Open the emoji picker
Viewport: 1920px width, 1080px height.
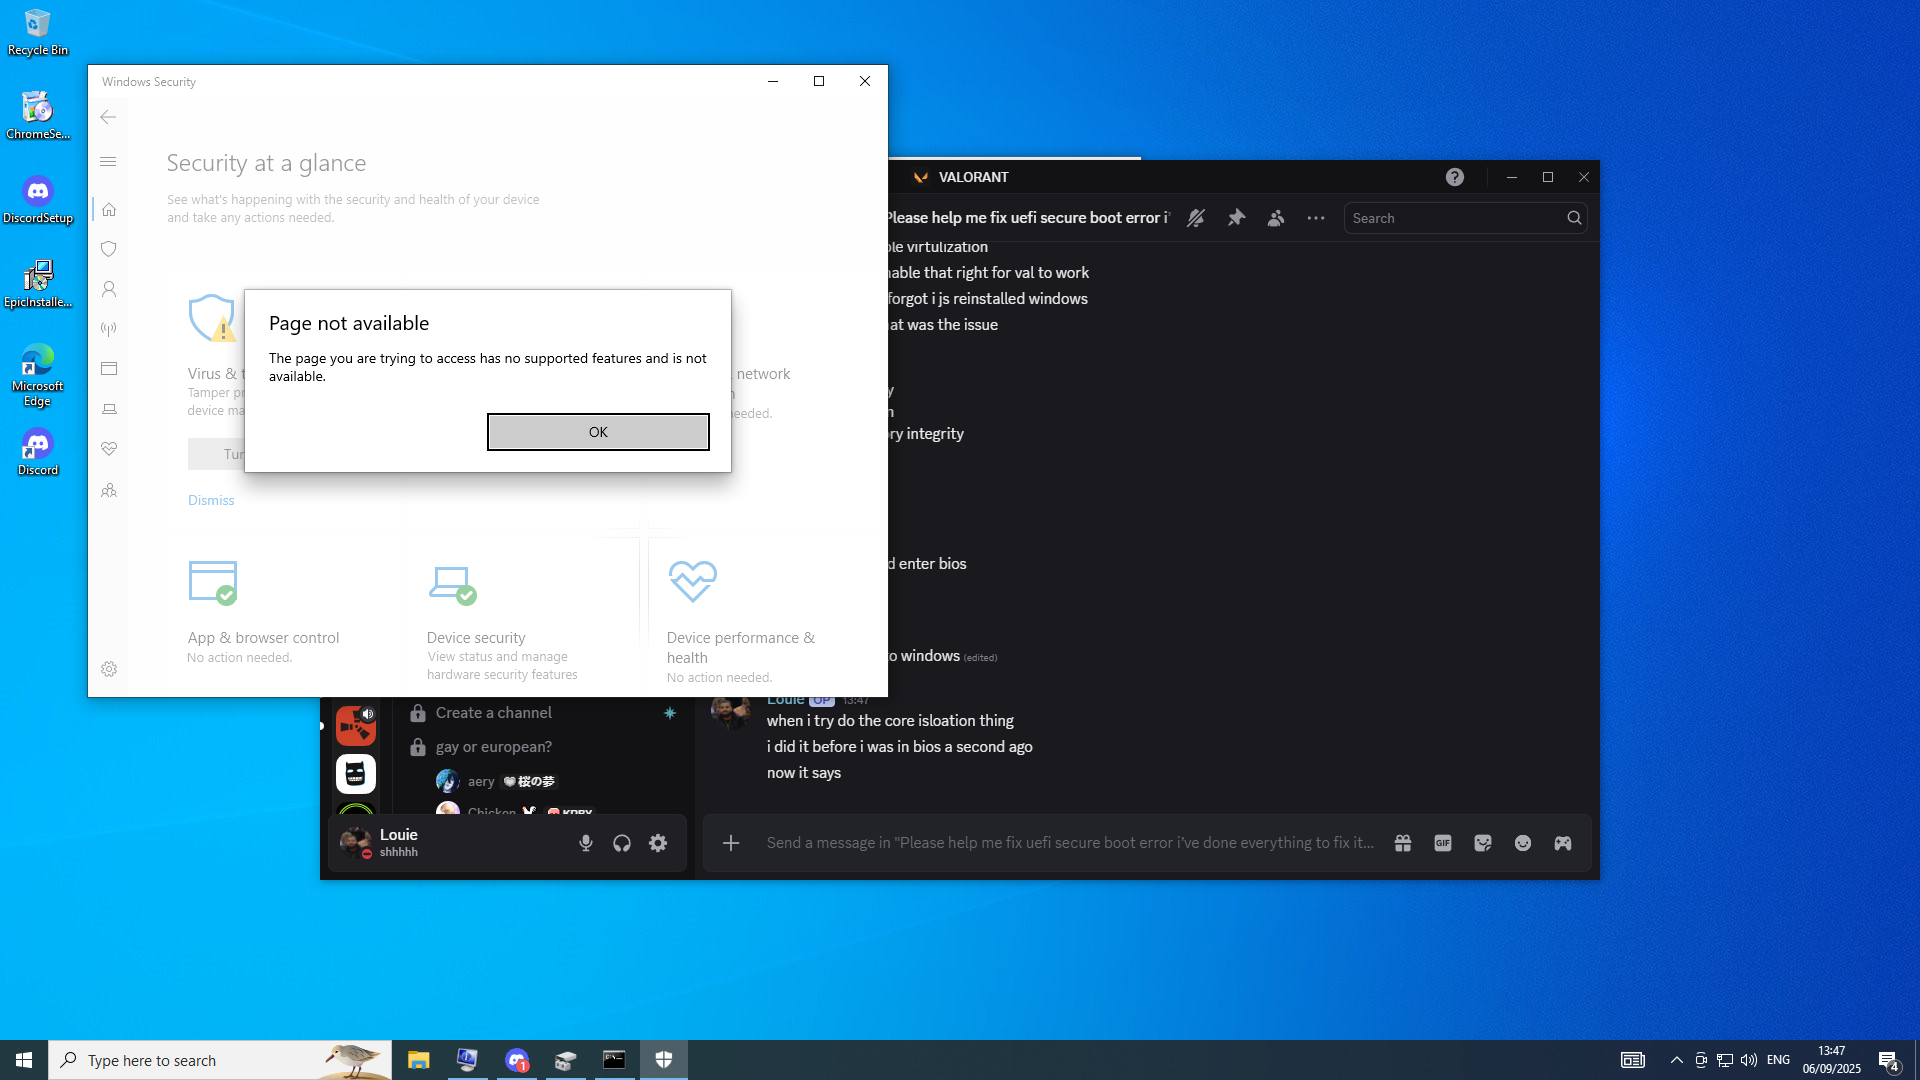coord(1523,843)
